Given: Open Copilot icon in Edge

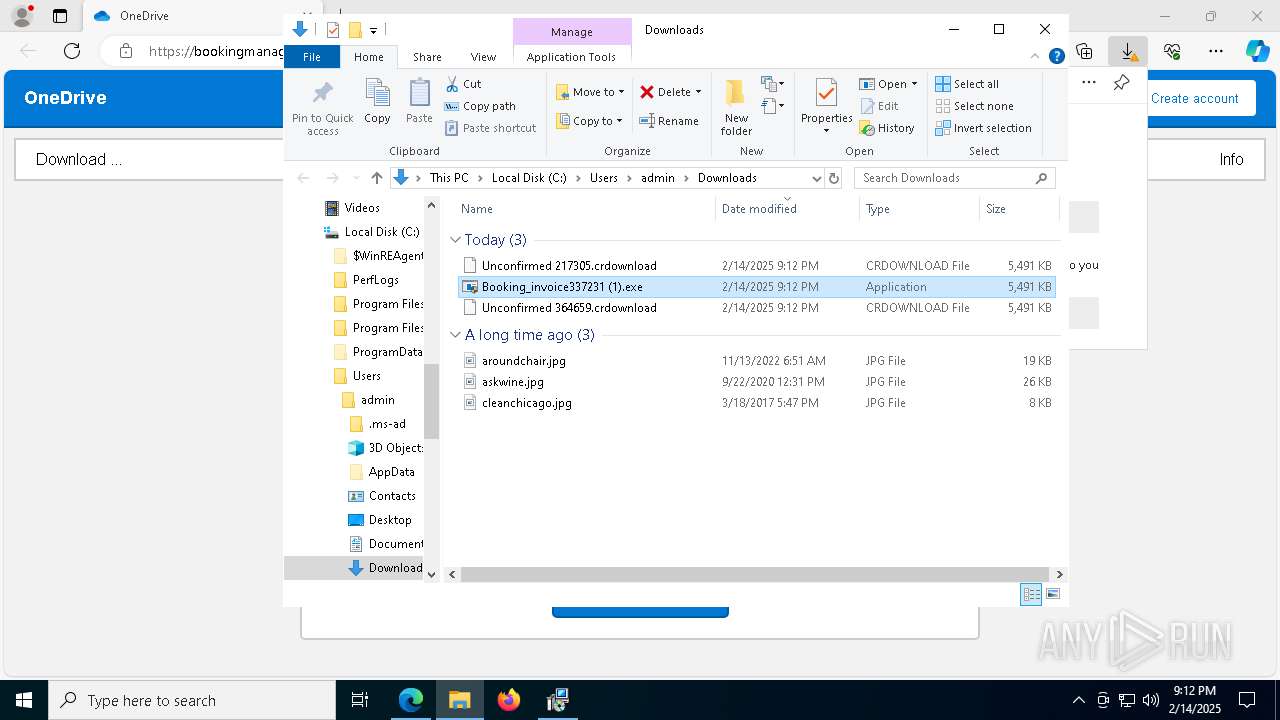Looking at the screenshot, I should click(1257, 50).
